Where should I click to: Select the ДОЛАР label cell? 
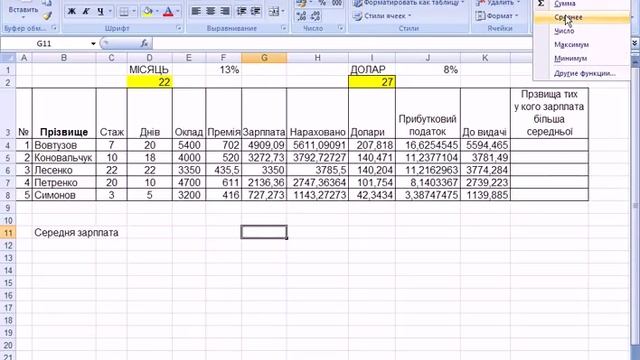[372, 69]
